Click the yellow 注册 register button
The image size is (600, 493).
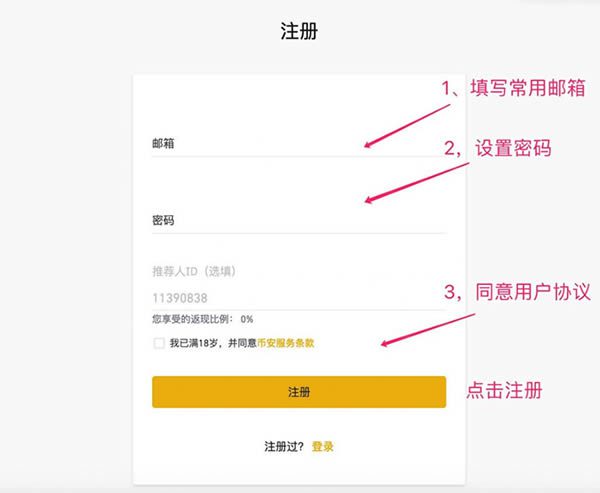pos(299,392)
